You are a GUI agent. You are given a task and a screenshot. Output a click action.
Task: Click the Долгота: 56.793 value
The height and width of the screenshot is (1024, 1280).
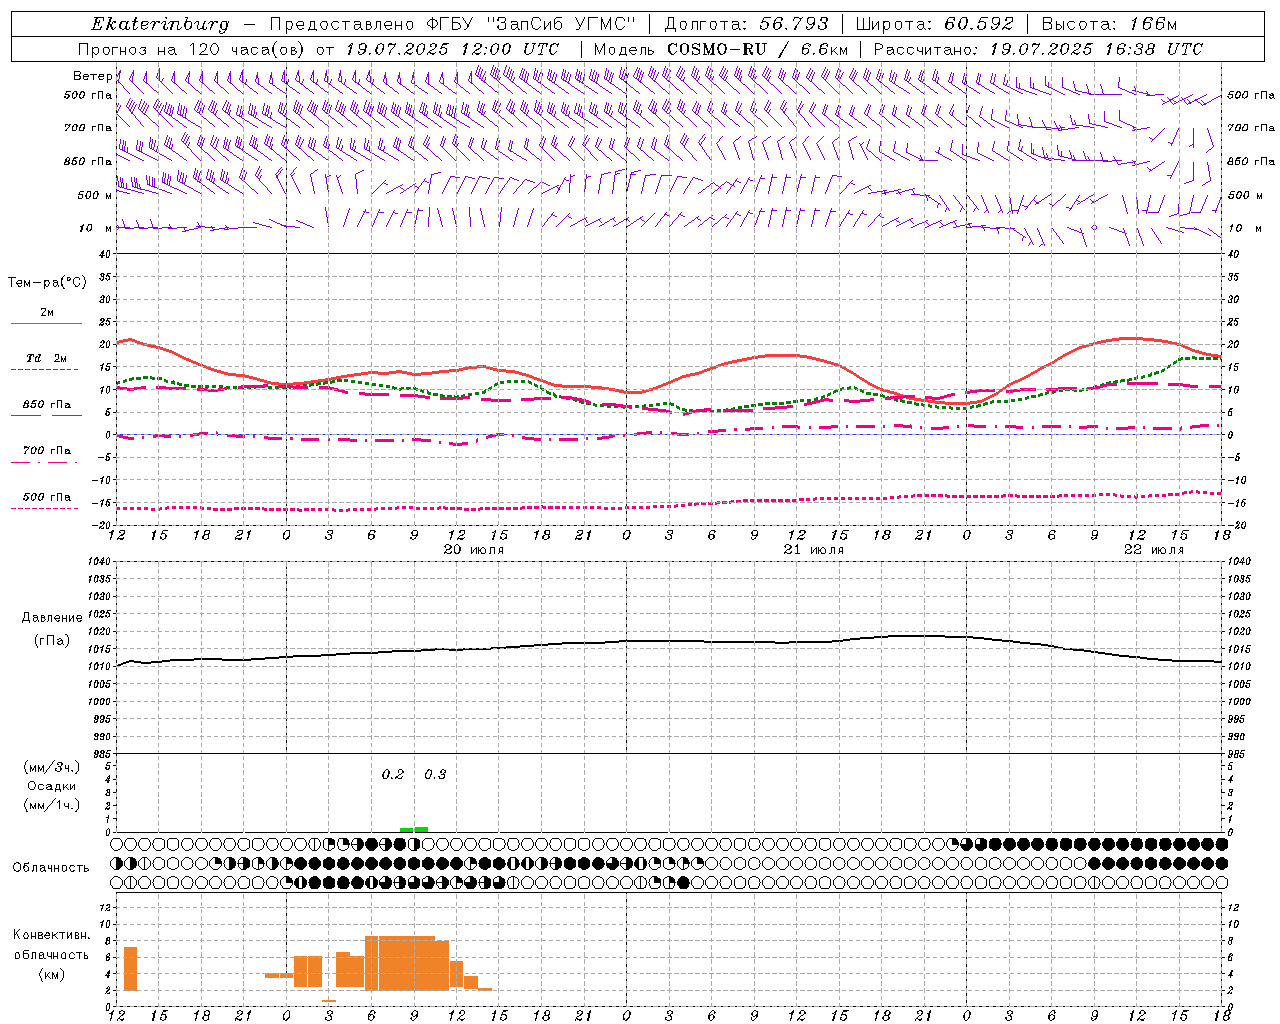coord(745,24)
